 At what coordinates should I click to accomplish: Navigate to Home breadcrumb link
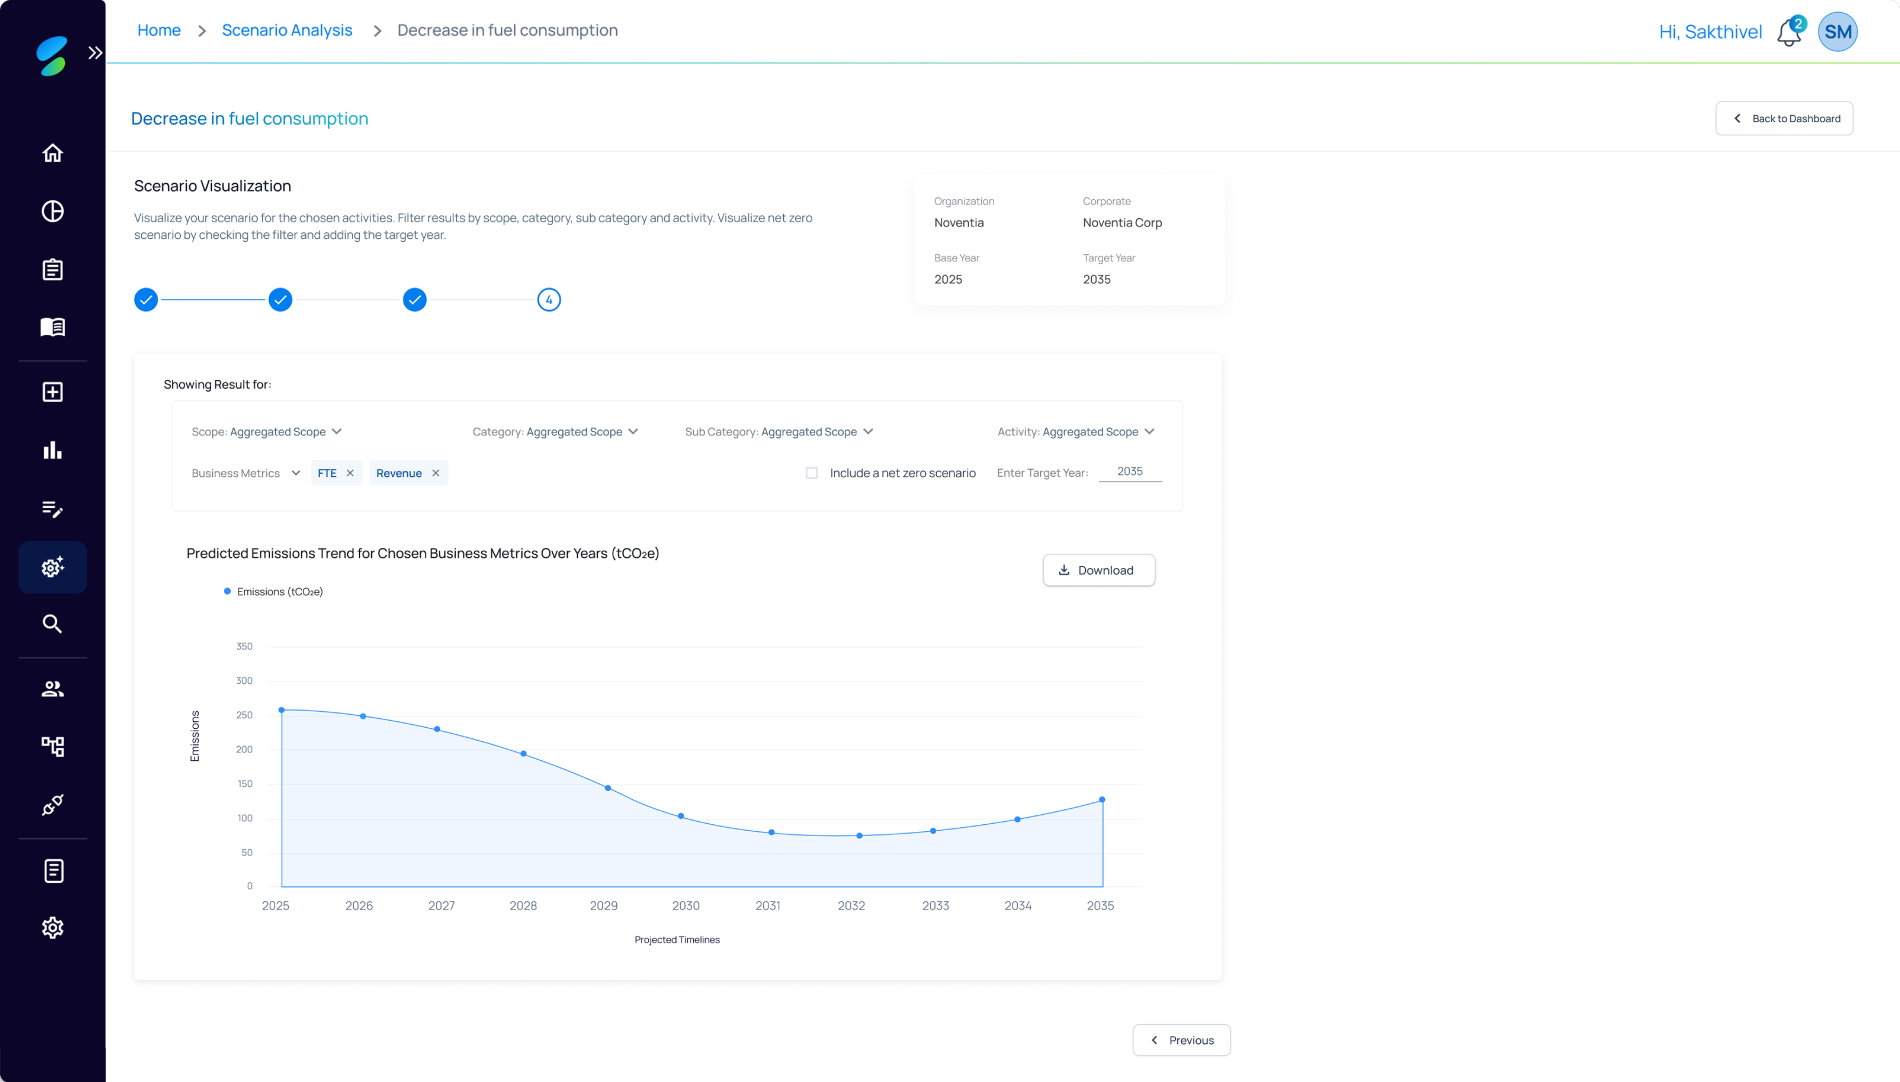tap(159, 30)
